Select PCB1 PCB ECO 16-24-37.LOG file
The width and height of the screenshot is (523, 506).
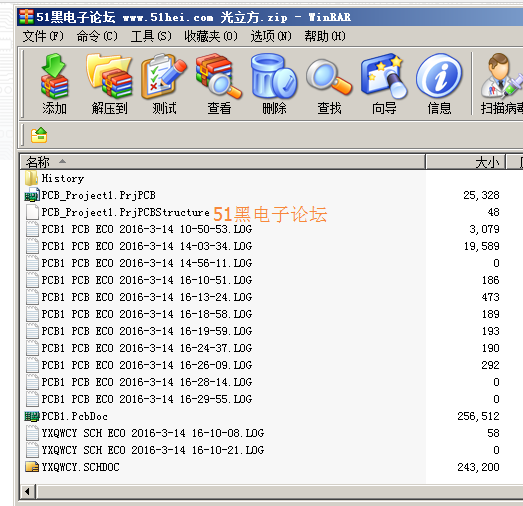[147, 348]
